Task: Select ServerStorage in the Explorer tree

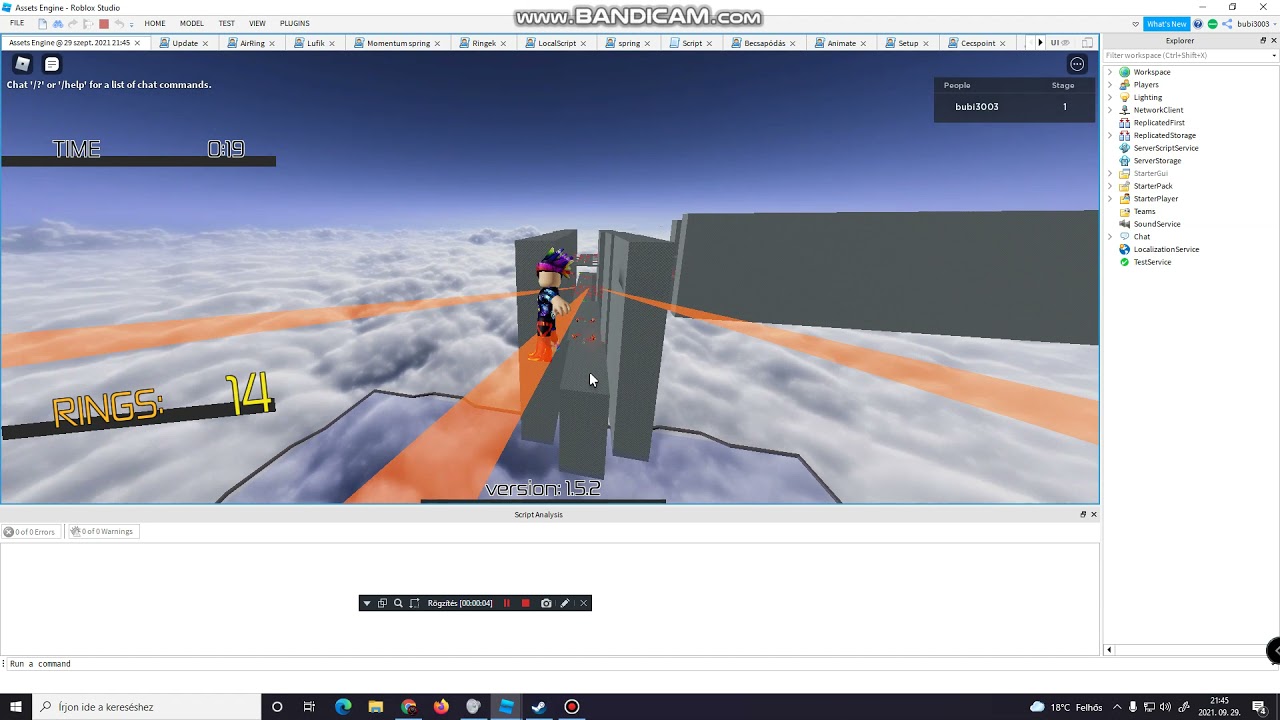Action: (1157, 160)
